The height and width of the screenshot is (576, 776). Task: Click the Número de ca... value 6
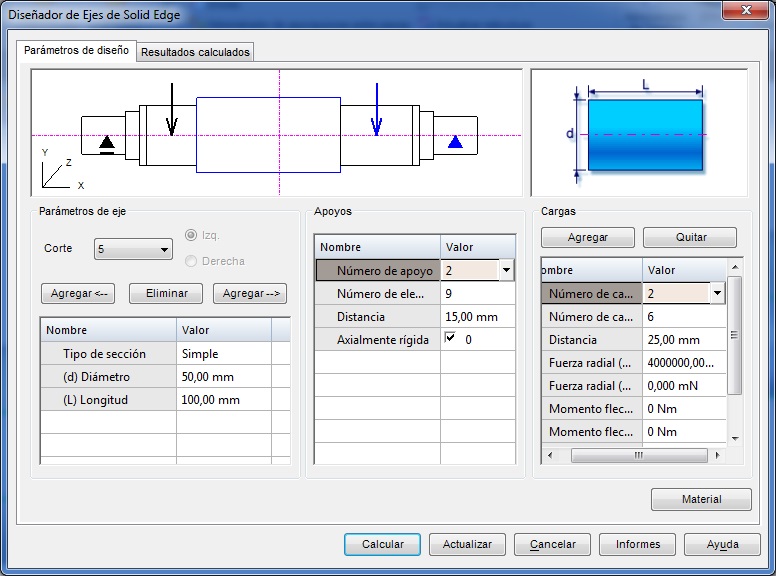[684, 317]
